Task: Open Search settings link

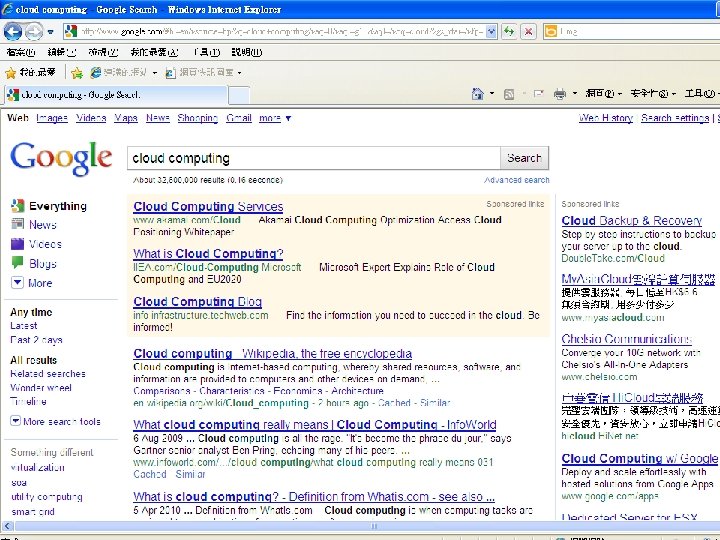Action: click(675, 118)
